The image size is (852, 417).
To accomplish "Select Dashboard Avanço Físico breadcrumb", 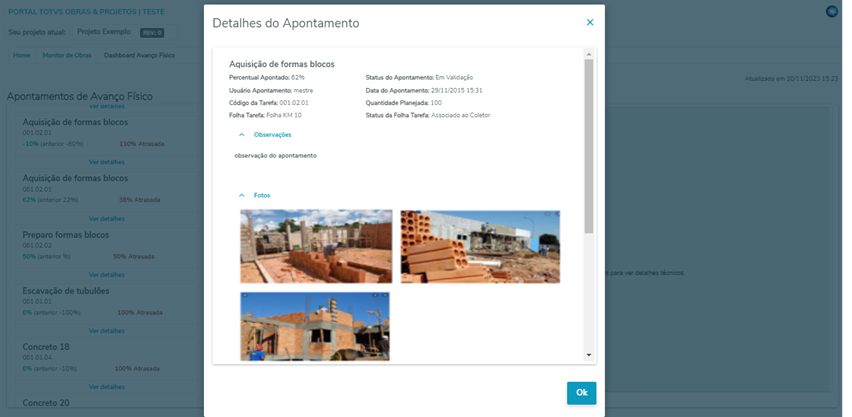I will click(140, 55).
